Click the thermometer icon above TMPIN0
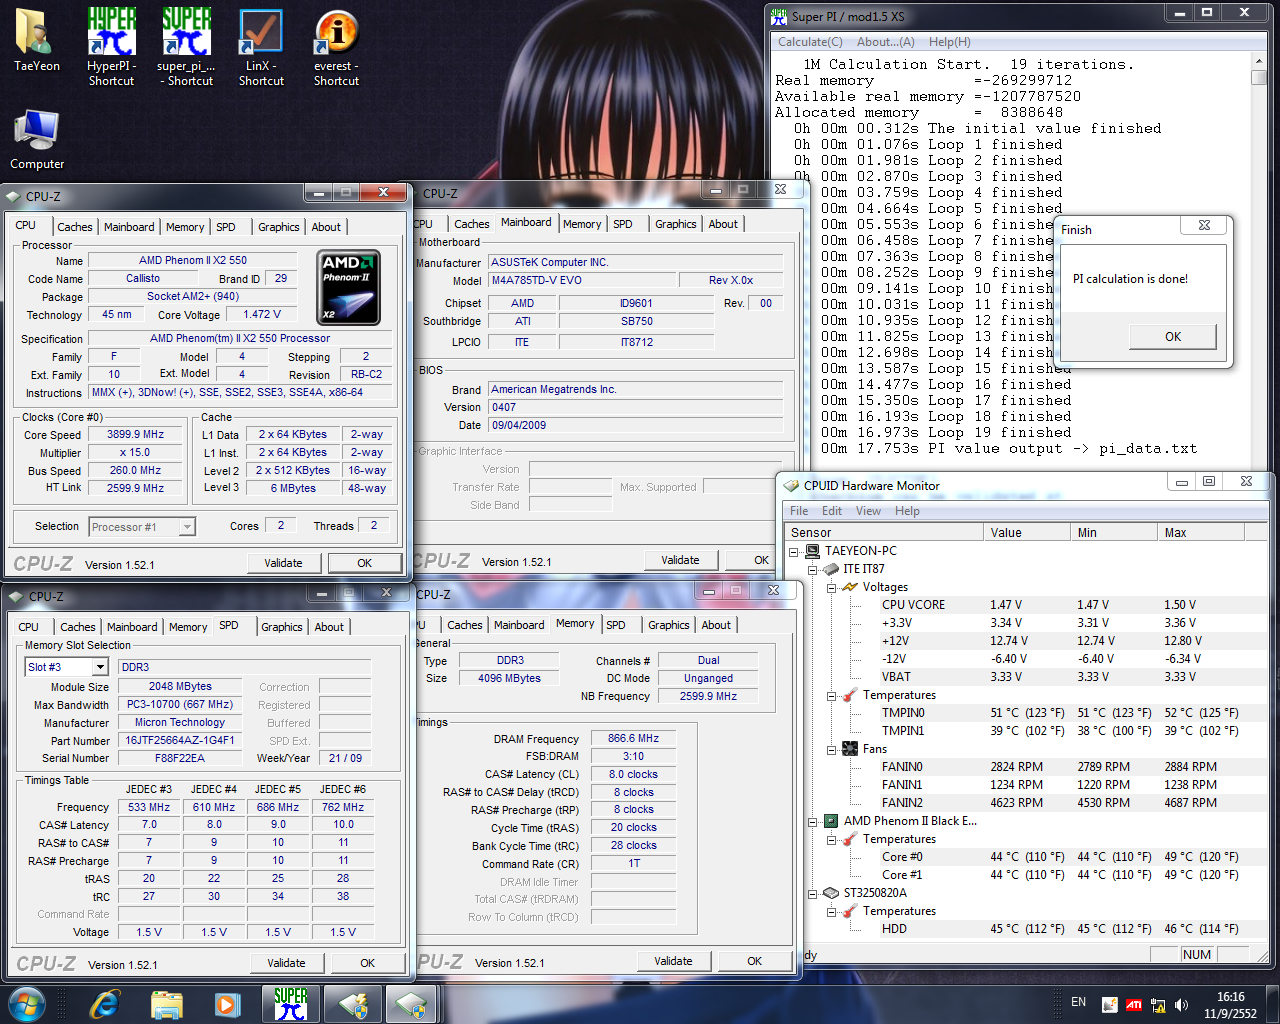 click(x=850, y=695)
